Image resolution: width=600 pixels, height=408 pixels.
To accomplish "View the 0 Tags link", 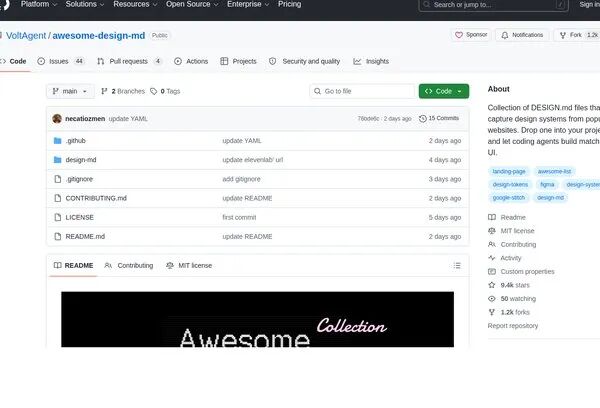I will [x=165, y=91].
